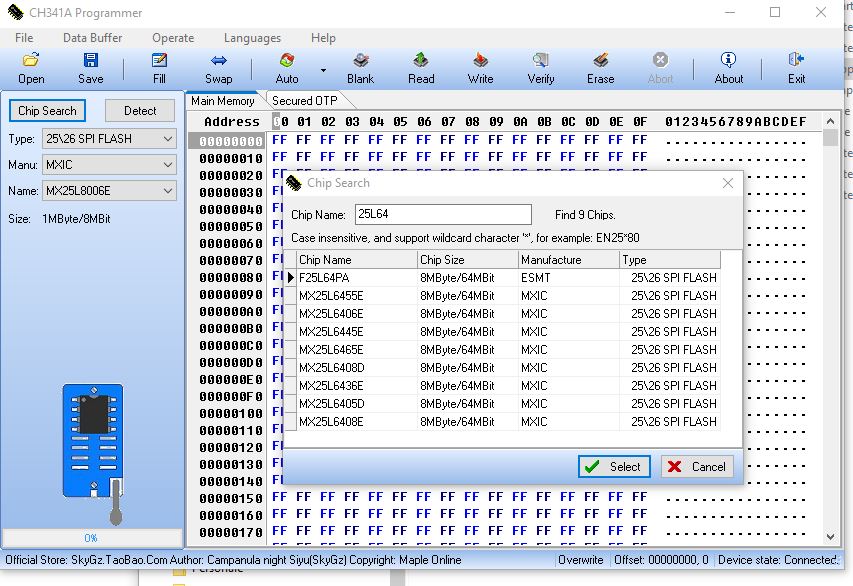Screen dimensions: 853x586
Task: Click the Chip Search dialog title icon
Action: [x=294, y=183]
